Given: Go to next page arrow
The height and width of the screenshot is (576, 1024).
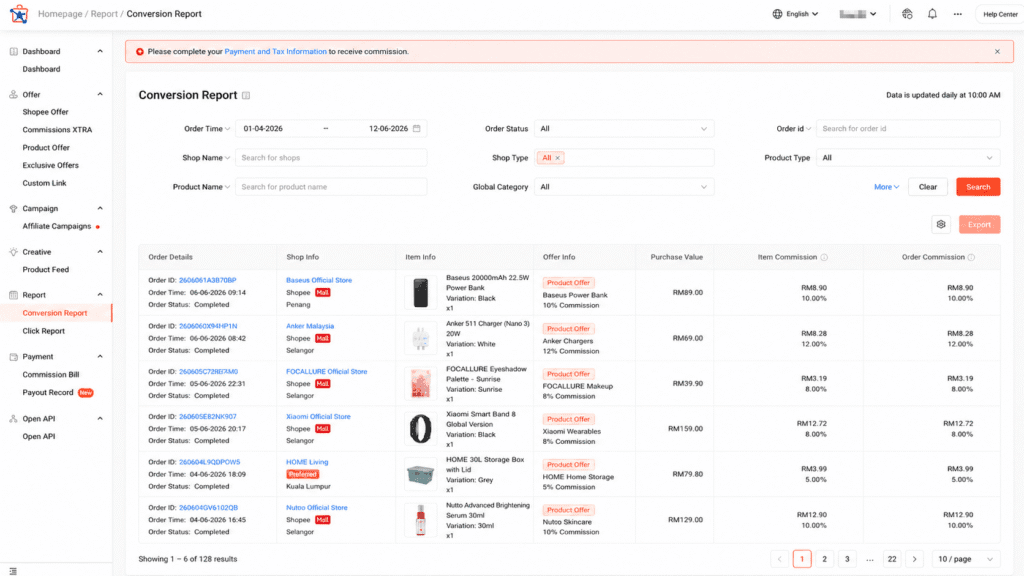Looking at the screenshot, I should (x=914, y=559).
